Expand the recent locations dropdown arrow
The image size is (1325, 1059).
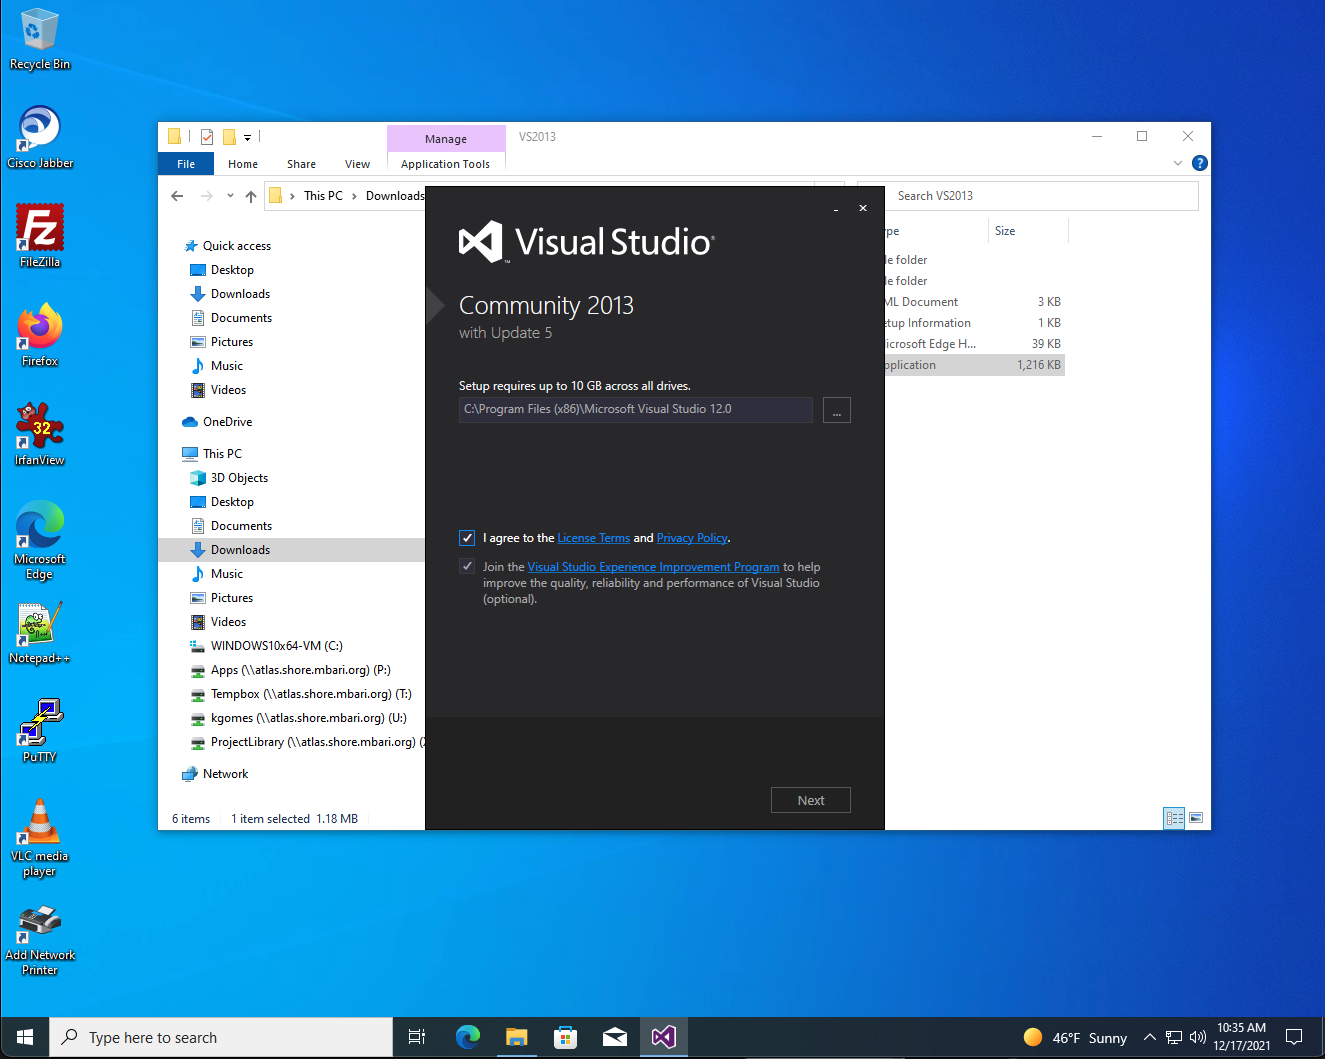tap(230, 196)
